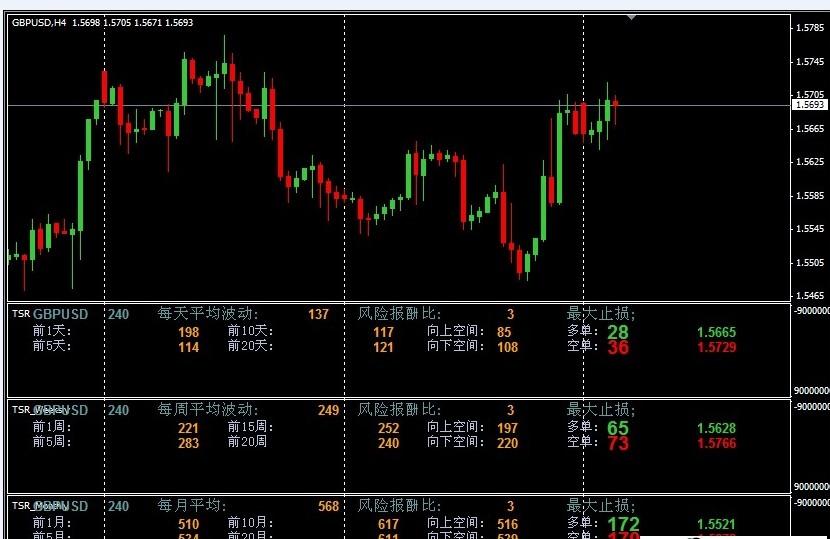Select the monthly long stop value 172
Viewport: 830px width, 539px height.
623,524
